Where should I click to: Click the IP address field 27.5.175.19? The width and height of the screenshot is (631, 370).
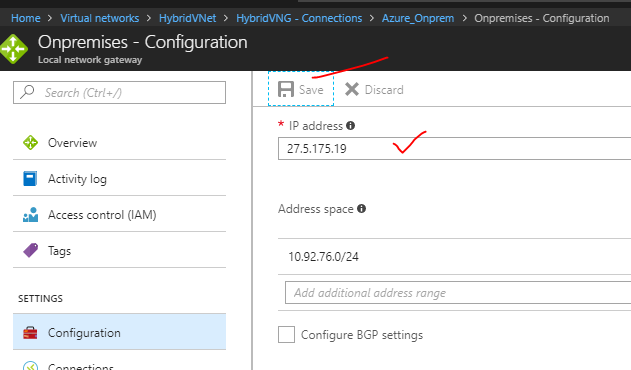click(454, 149)
